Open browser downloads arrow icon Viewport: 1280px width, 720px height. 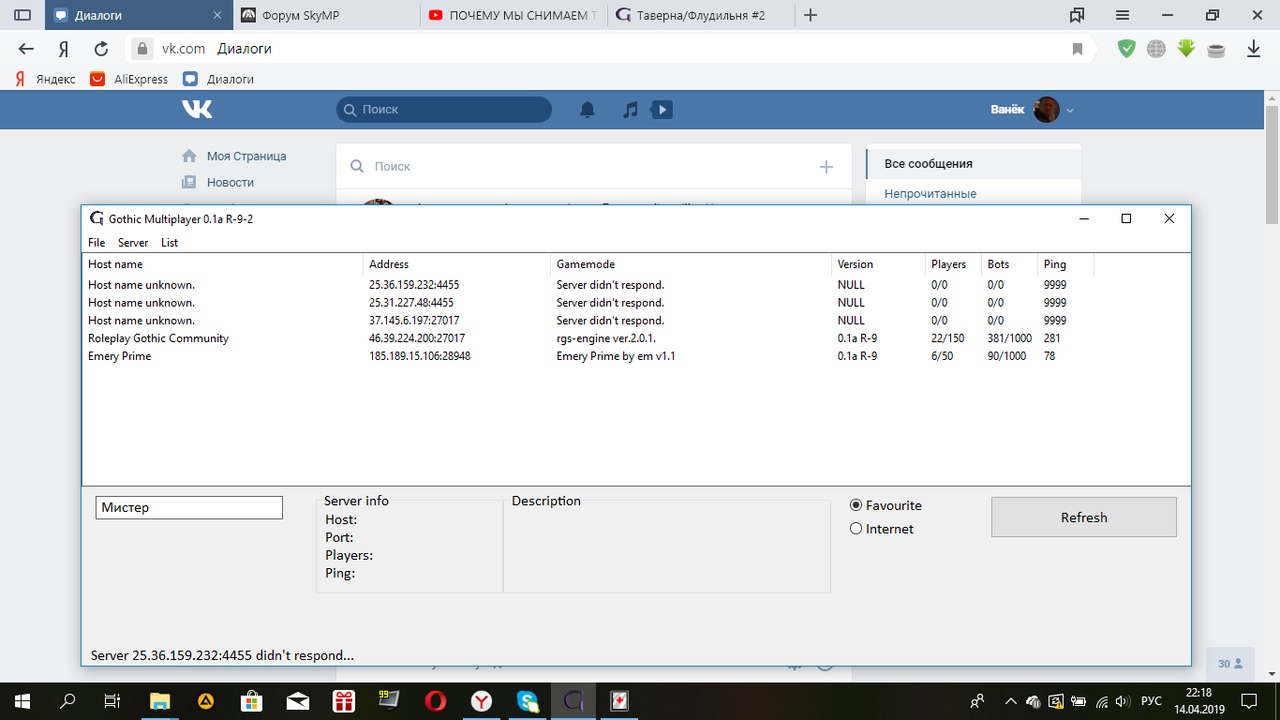click(1253, 49)
